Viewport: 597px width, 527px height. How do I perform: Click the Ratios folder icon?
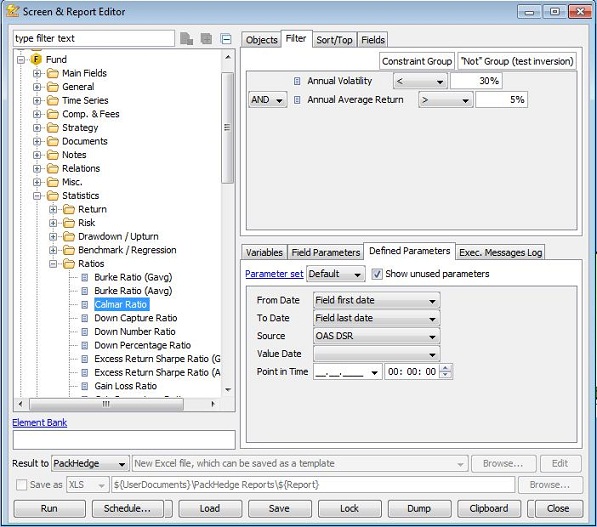(69, 264)
